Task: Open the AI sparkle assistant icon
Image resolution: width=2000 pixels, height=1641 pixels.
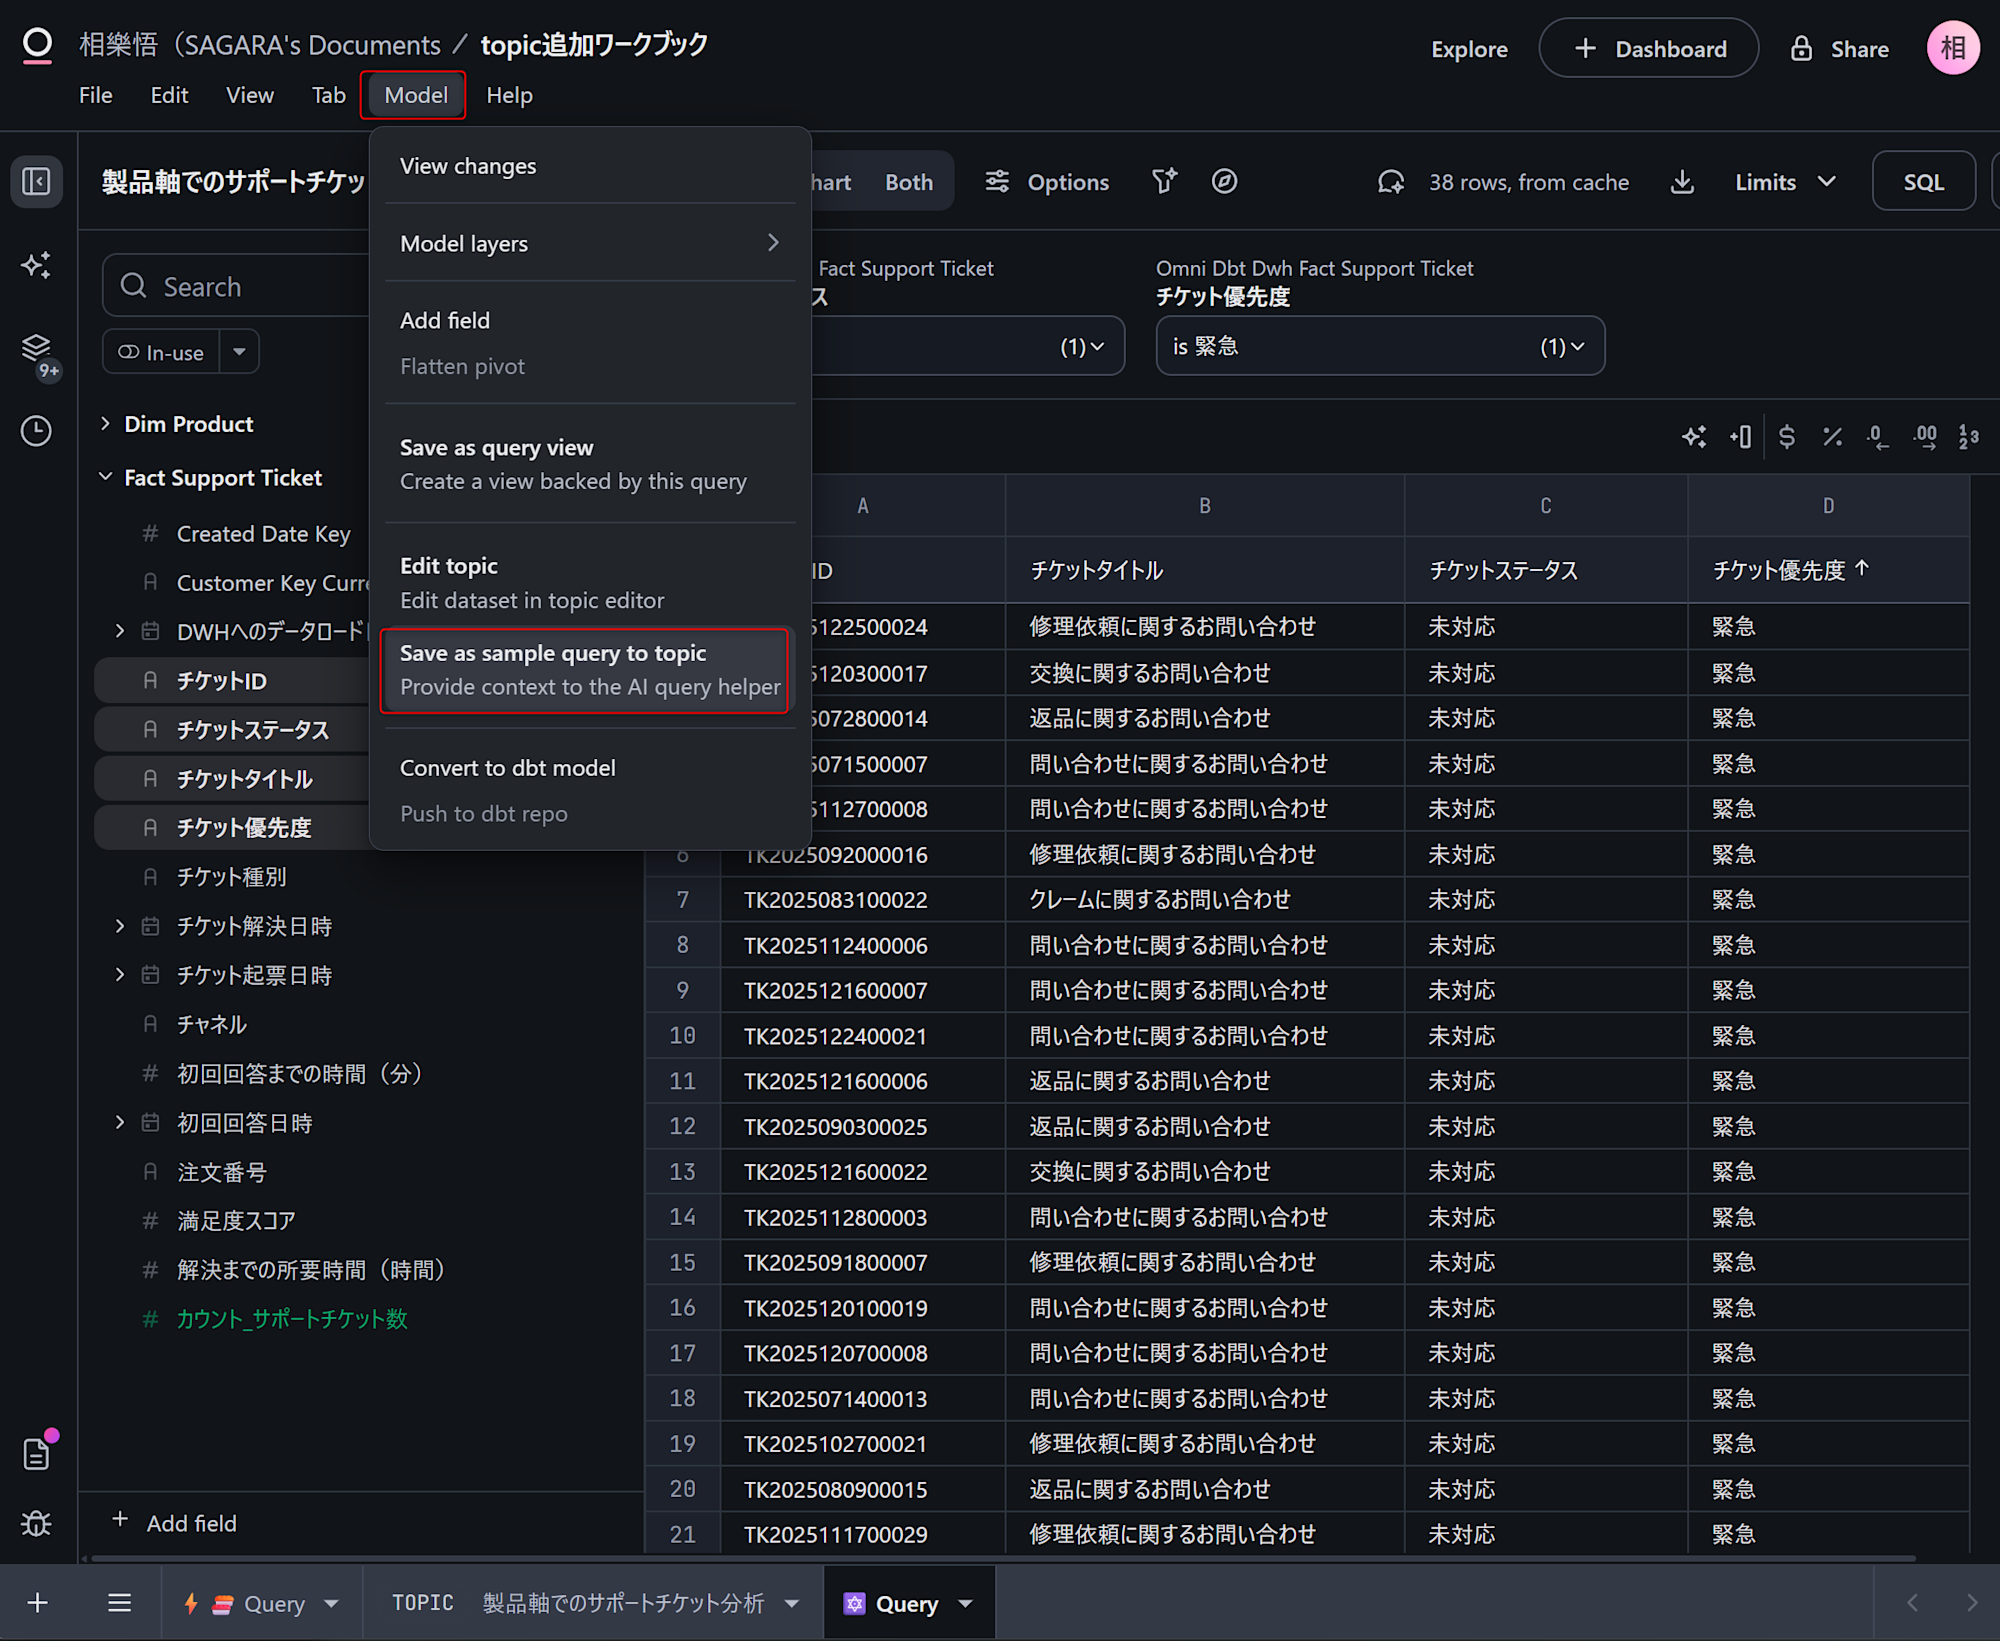Action: (37, 265)
